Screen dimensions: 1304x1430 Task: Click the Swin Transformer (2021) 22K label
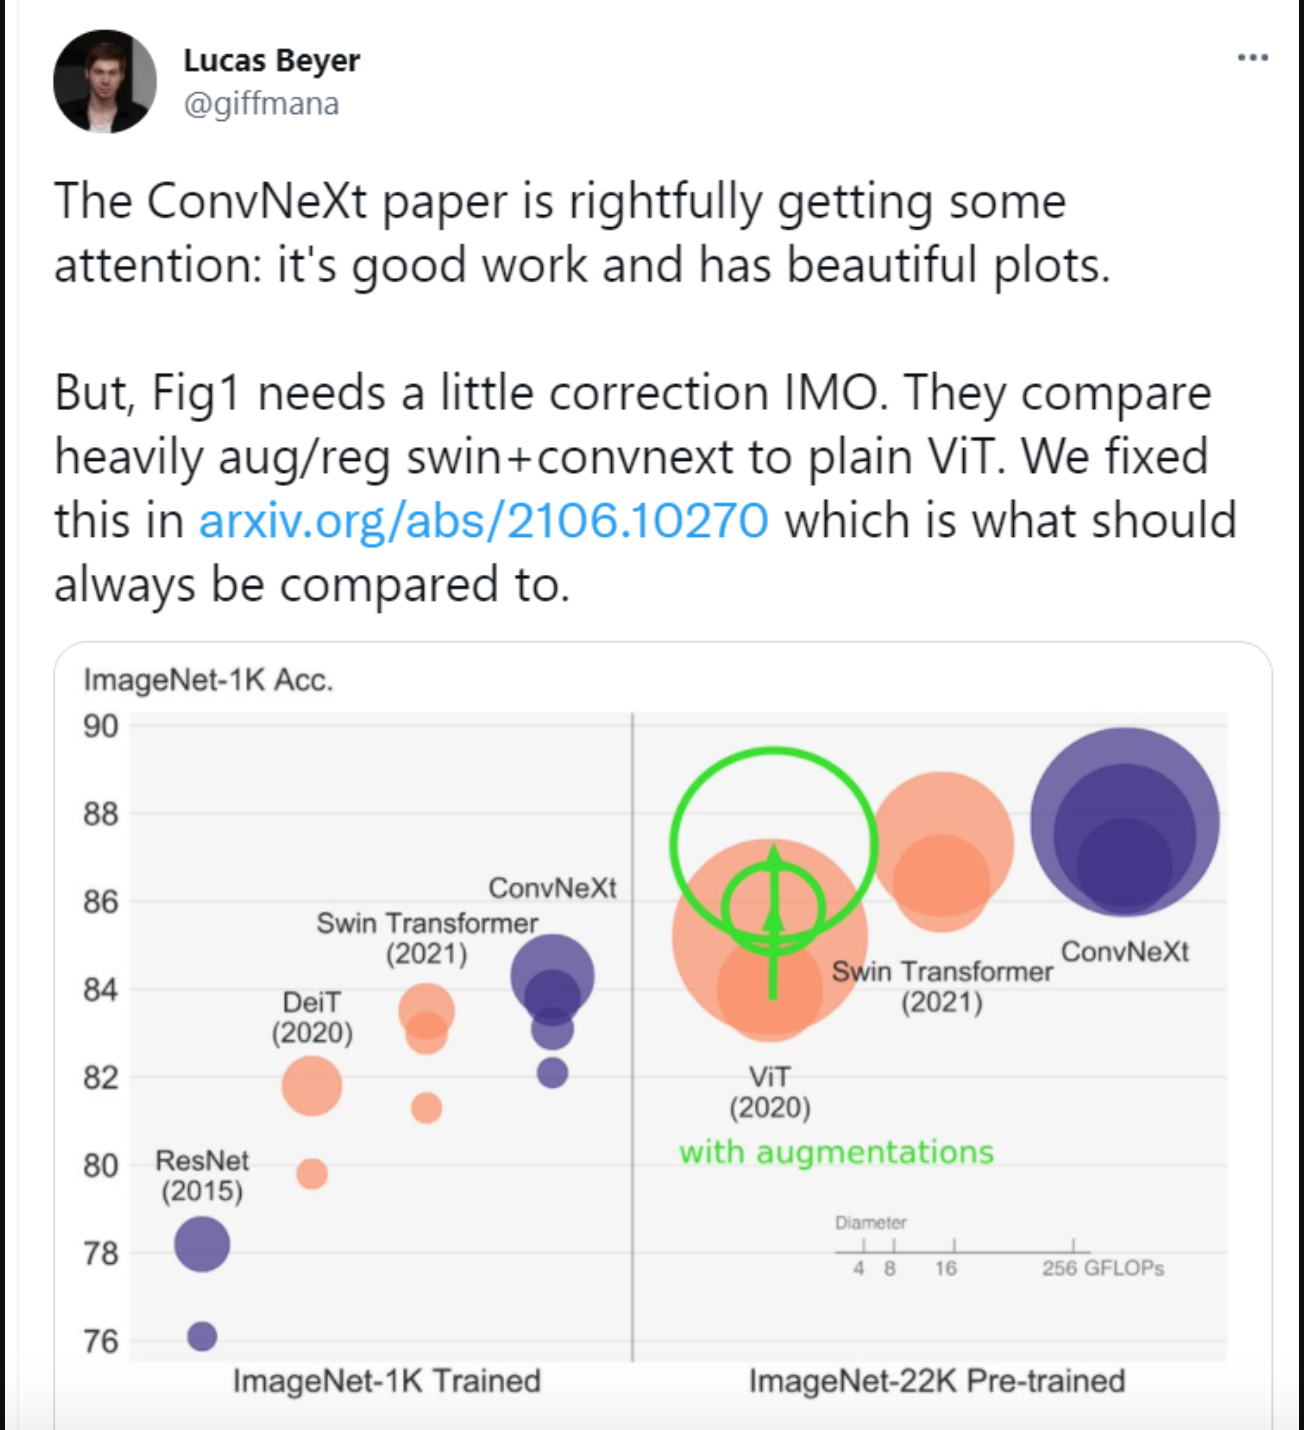[942, 986]
